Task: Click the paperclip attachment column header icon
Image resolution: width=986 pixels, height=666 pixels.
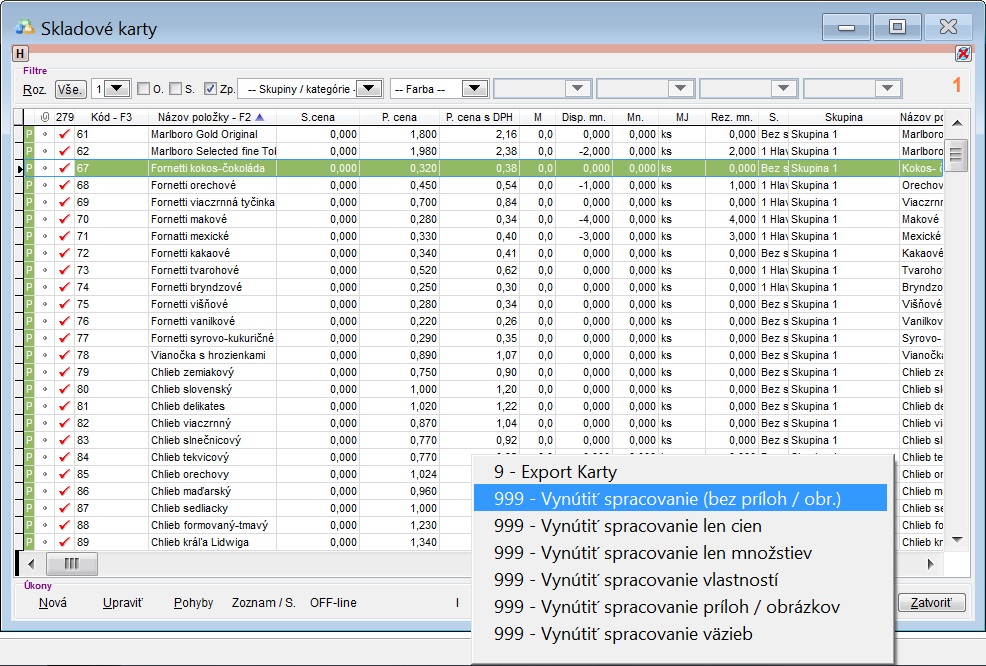Action: click(44, 118)
